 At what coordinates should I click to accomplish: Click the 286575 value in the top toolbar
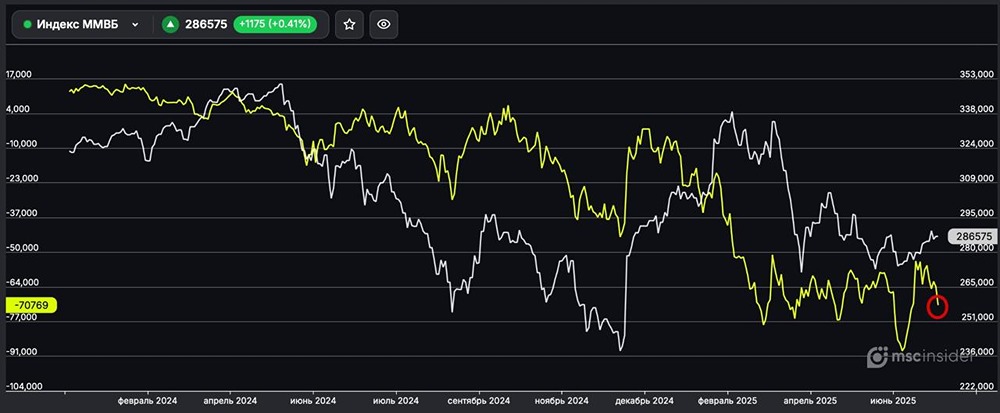[206, 25]
